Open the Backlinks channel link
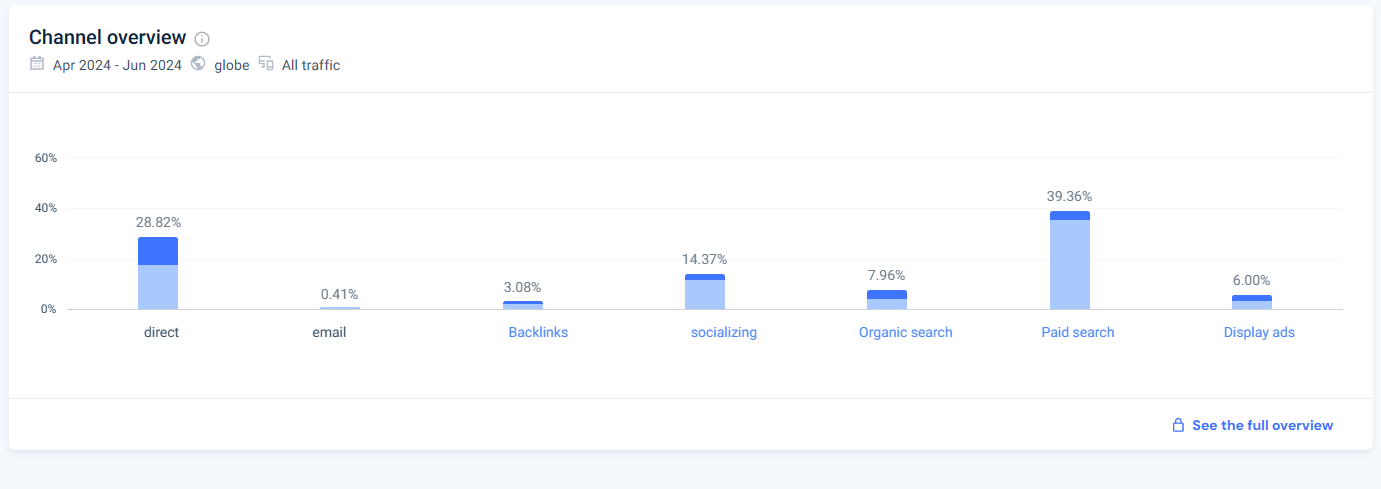1381x489 pixels. [538, 332]
